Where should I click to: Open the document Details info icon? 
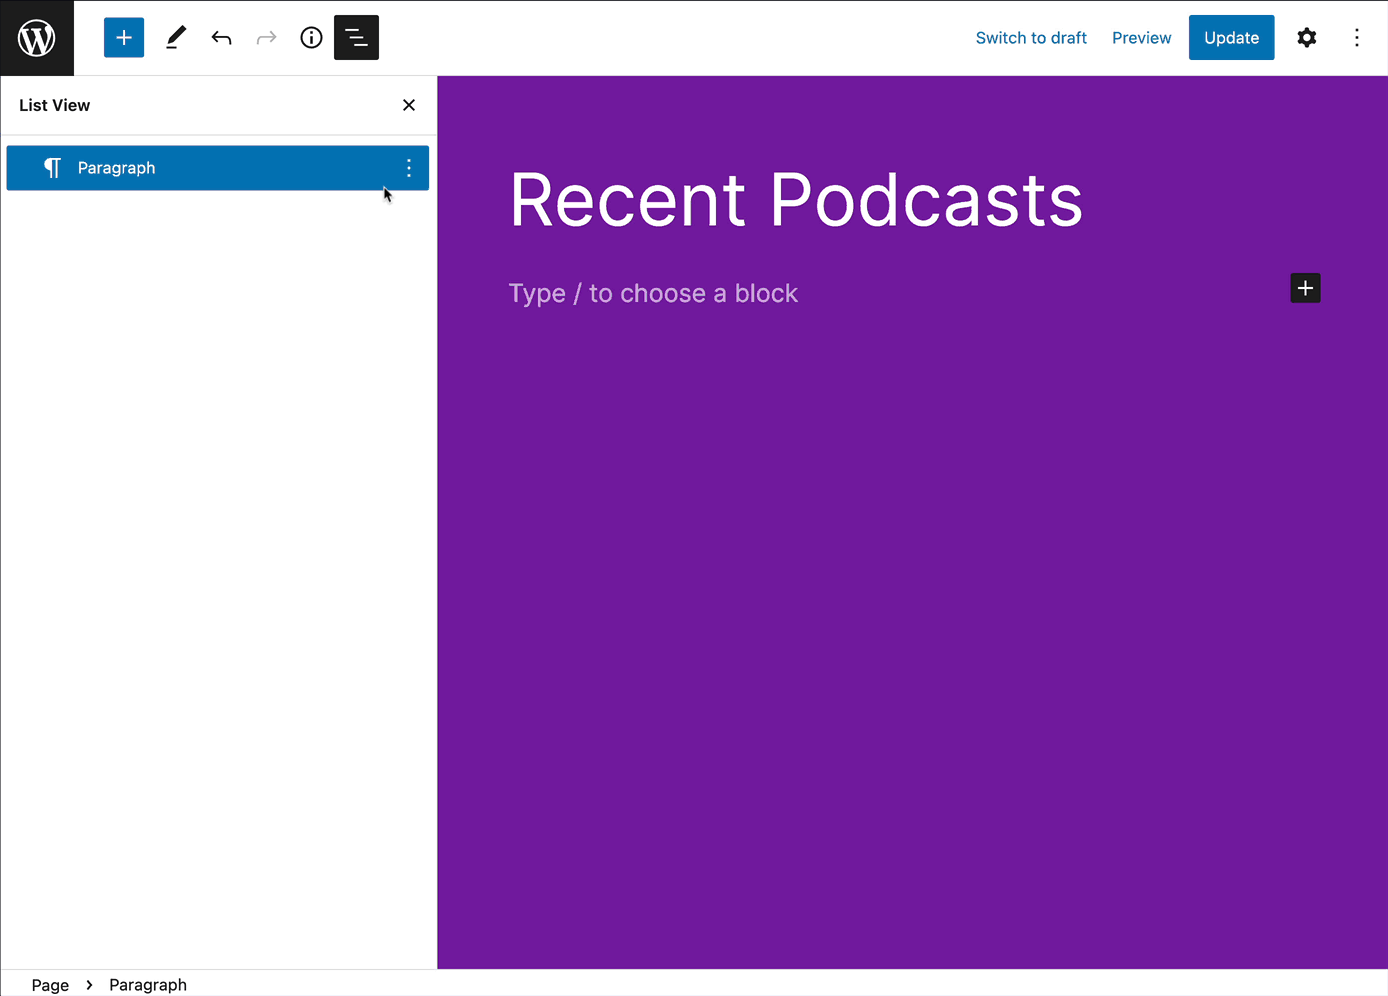coord(311,38)
